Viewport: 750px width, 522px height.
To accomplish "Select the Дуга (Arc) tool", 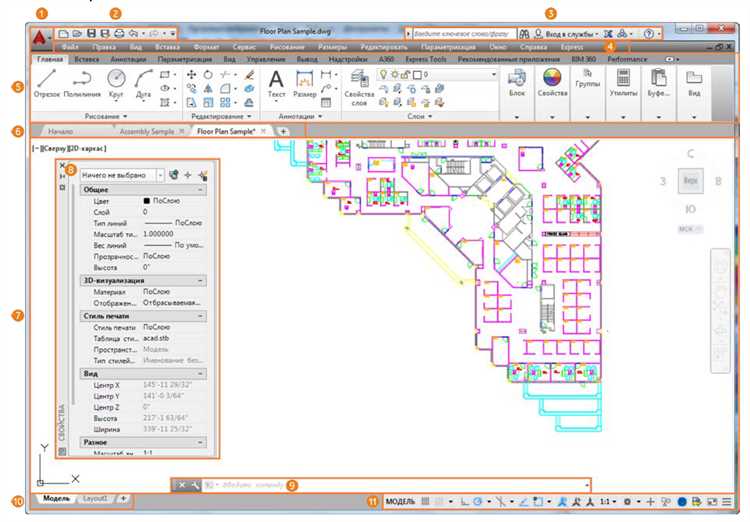I will [x=143, y=84].
